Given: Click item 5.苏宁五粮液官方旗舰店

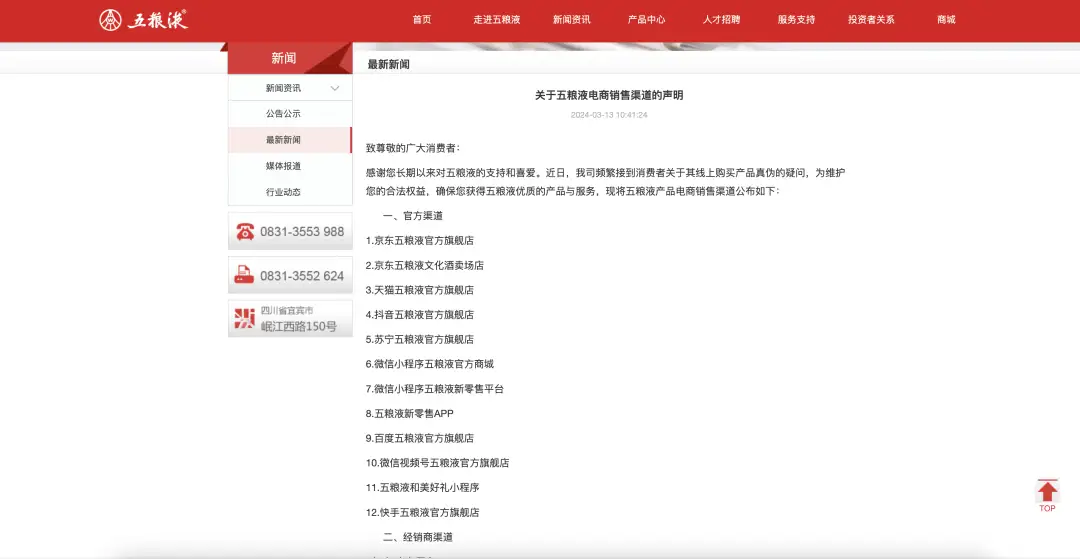Looking at the screenshot, I should click(419, 339).
